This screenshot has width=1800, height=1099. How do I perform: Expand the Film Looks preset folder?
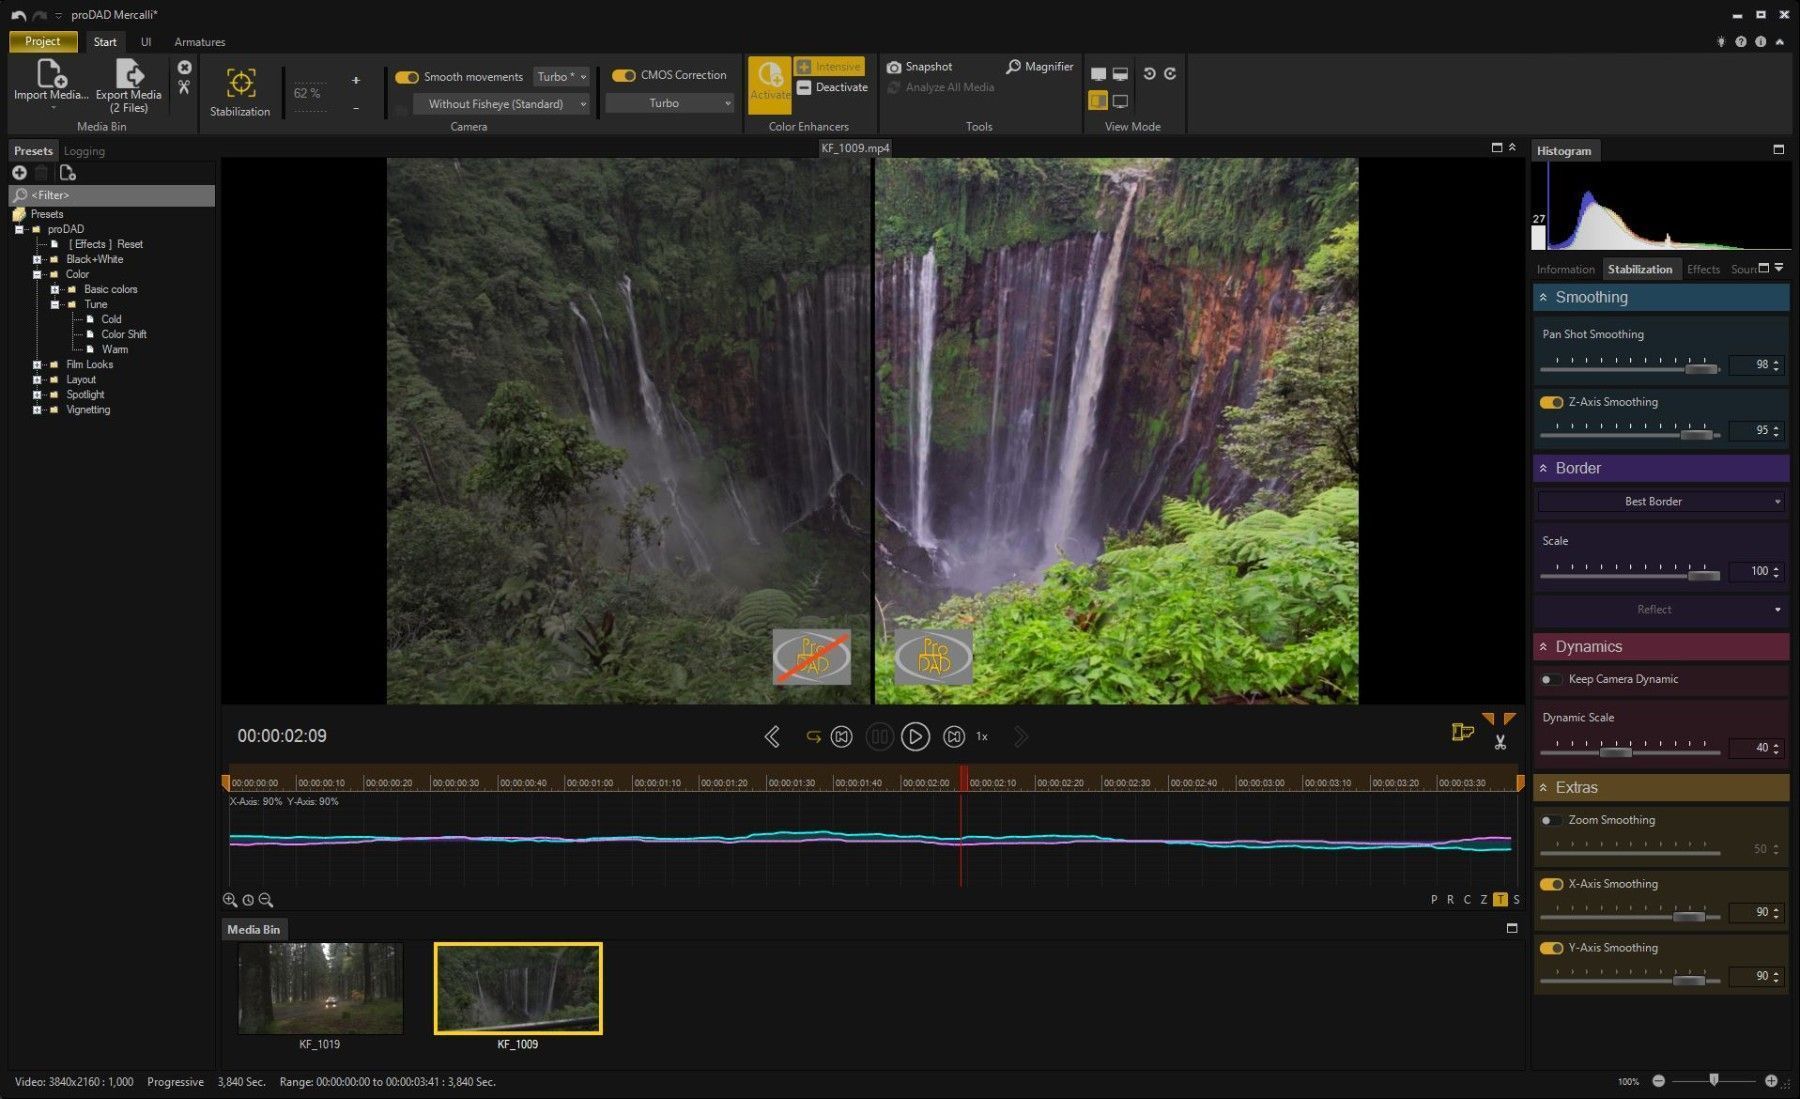click(37, 365)
